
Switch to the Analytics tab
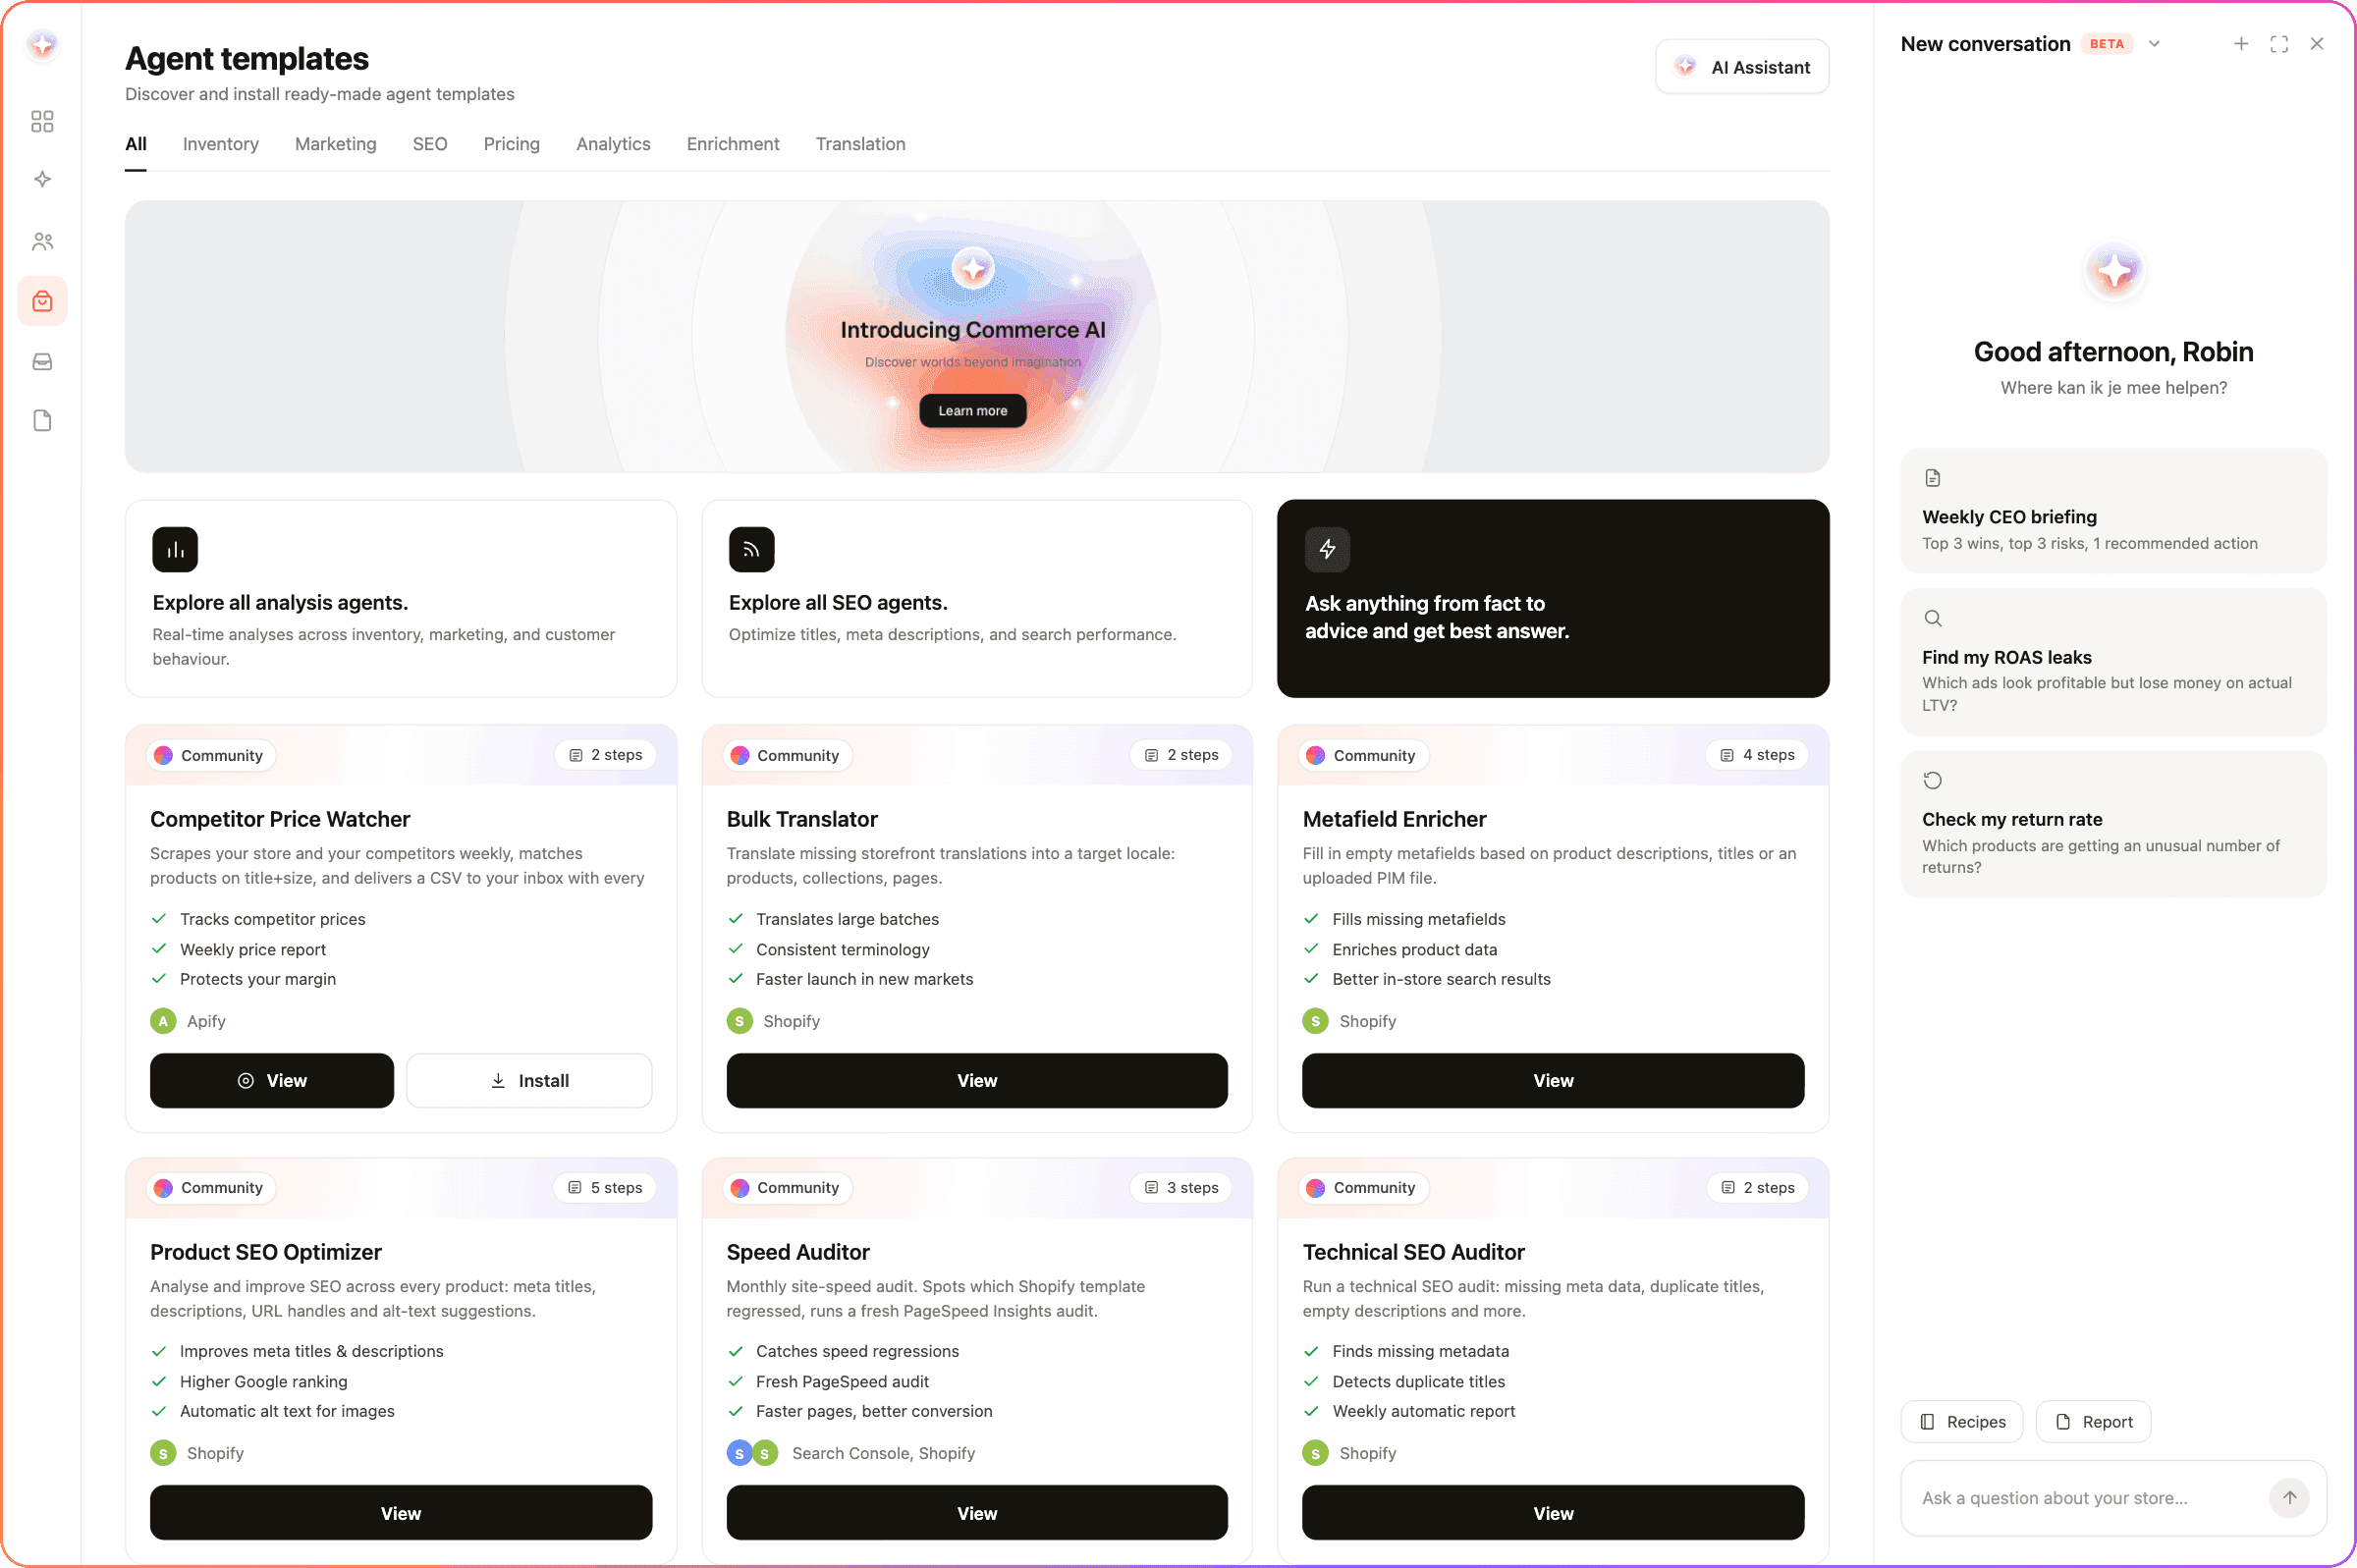pyautogui.click(x=613, y=144)
